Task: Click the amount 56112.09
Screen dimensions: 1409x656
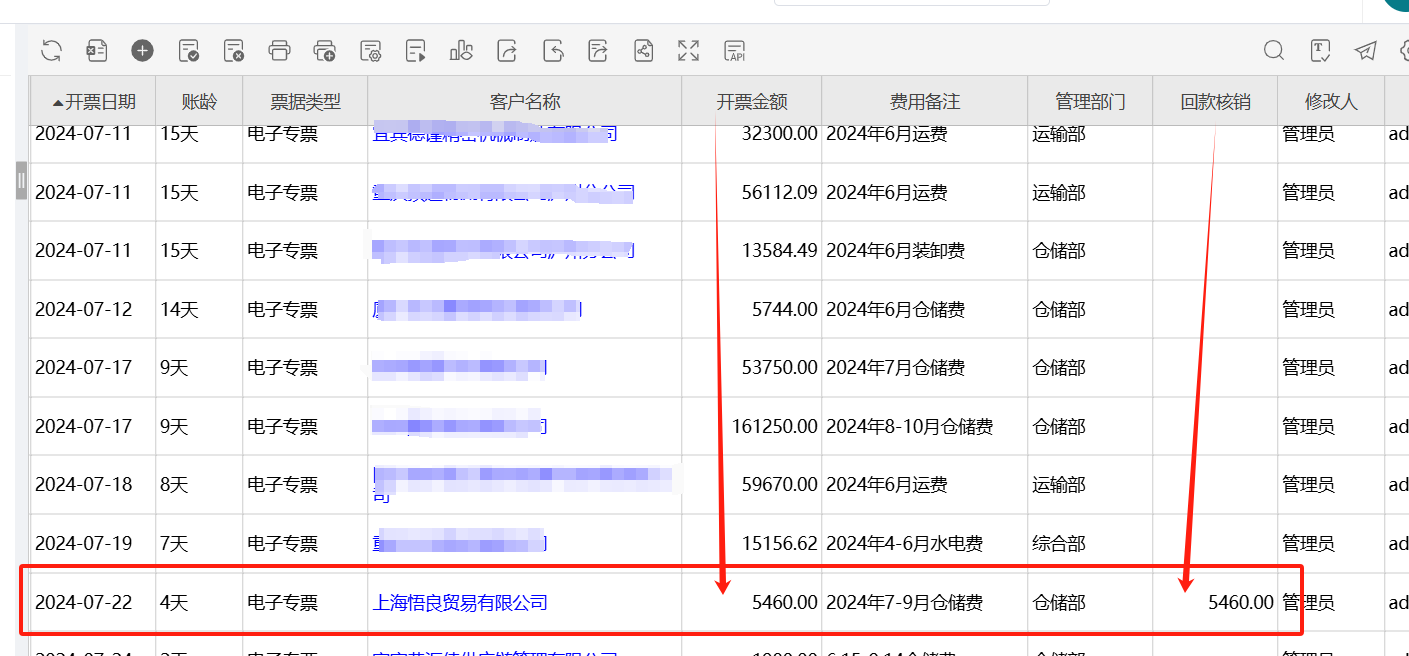Action: 780,193
